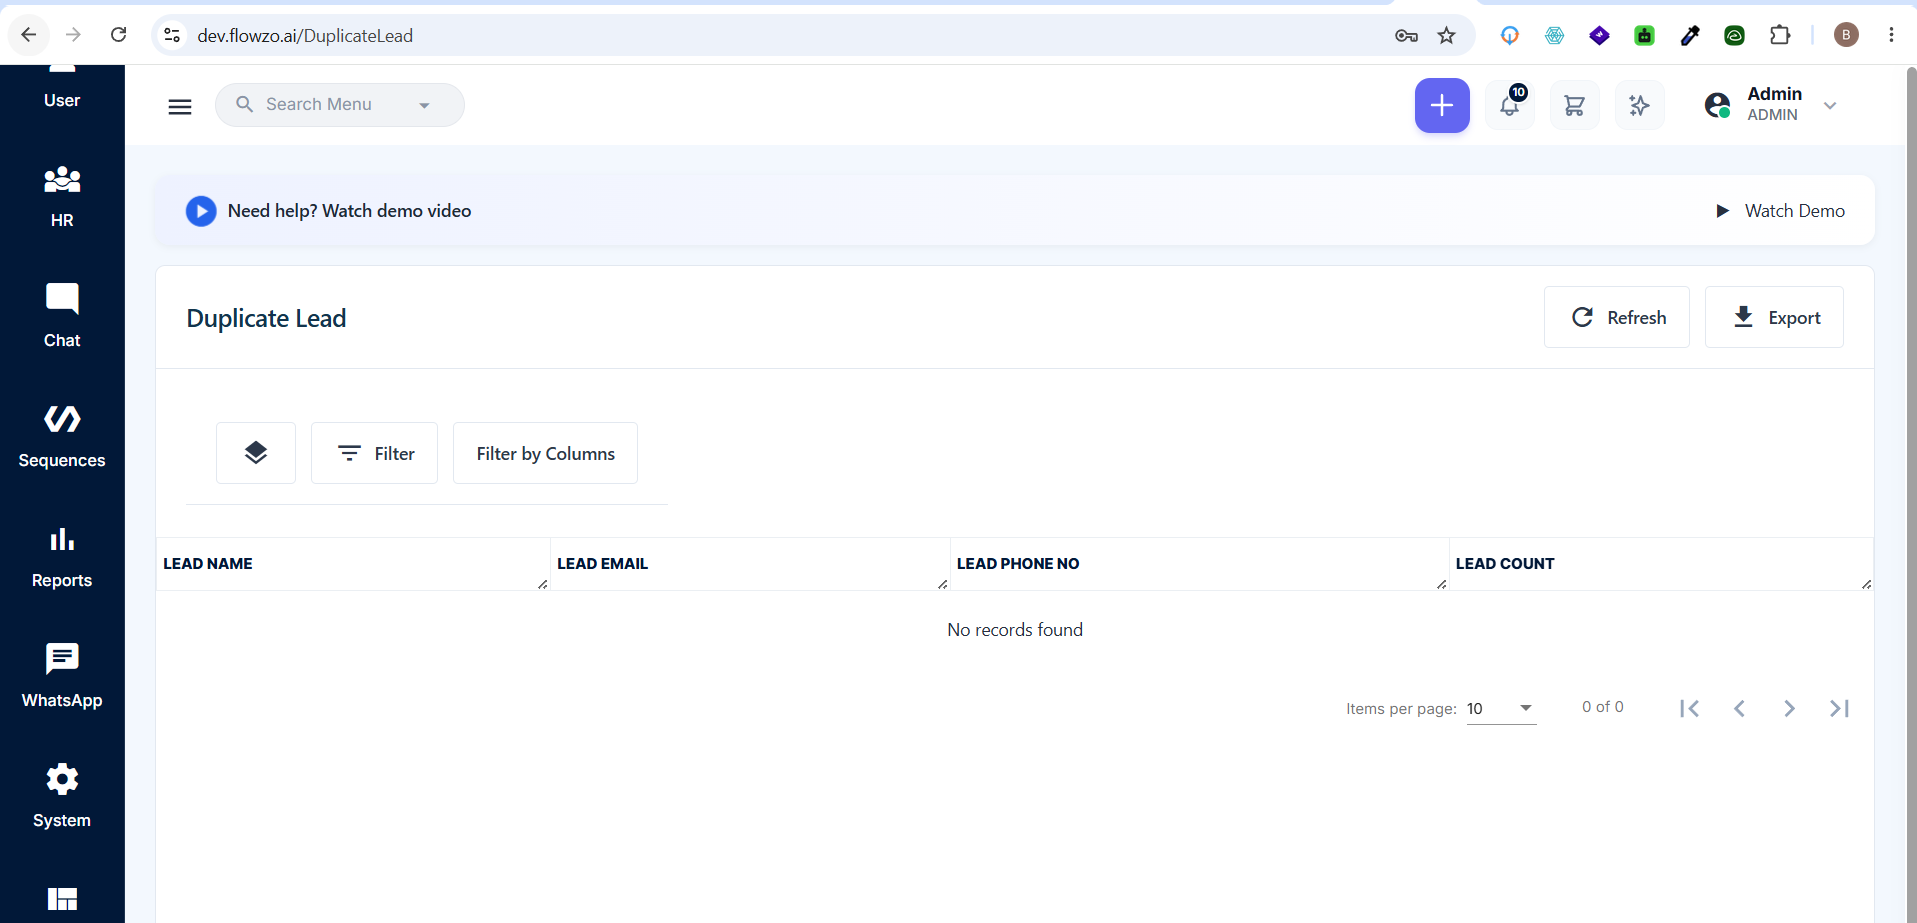Open the dashboard grid icon at sidebar bottom
Screen dimensions: 1917x923
tap(62, 899)
